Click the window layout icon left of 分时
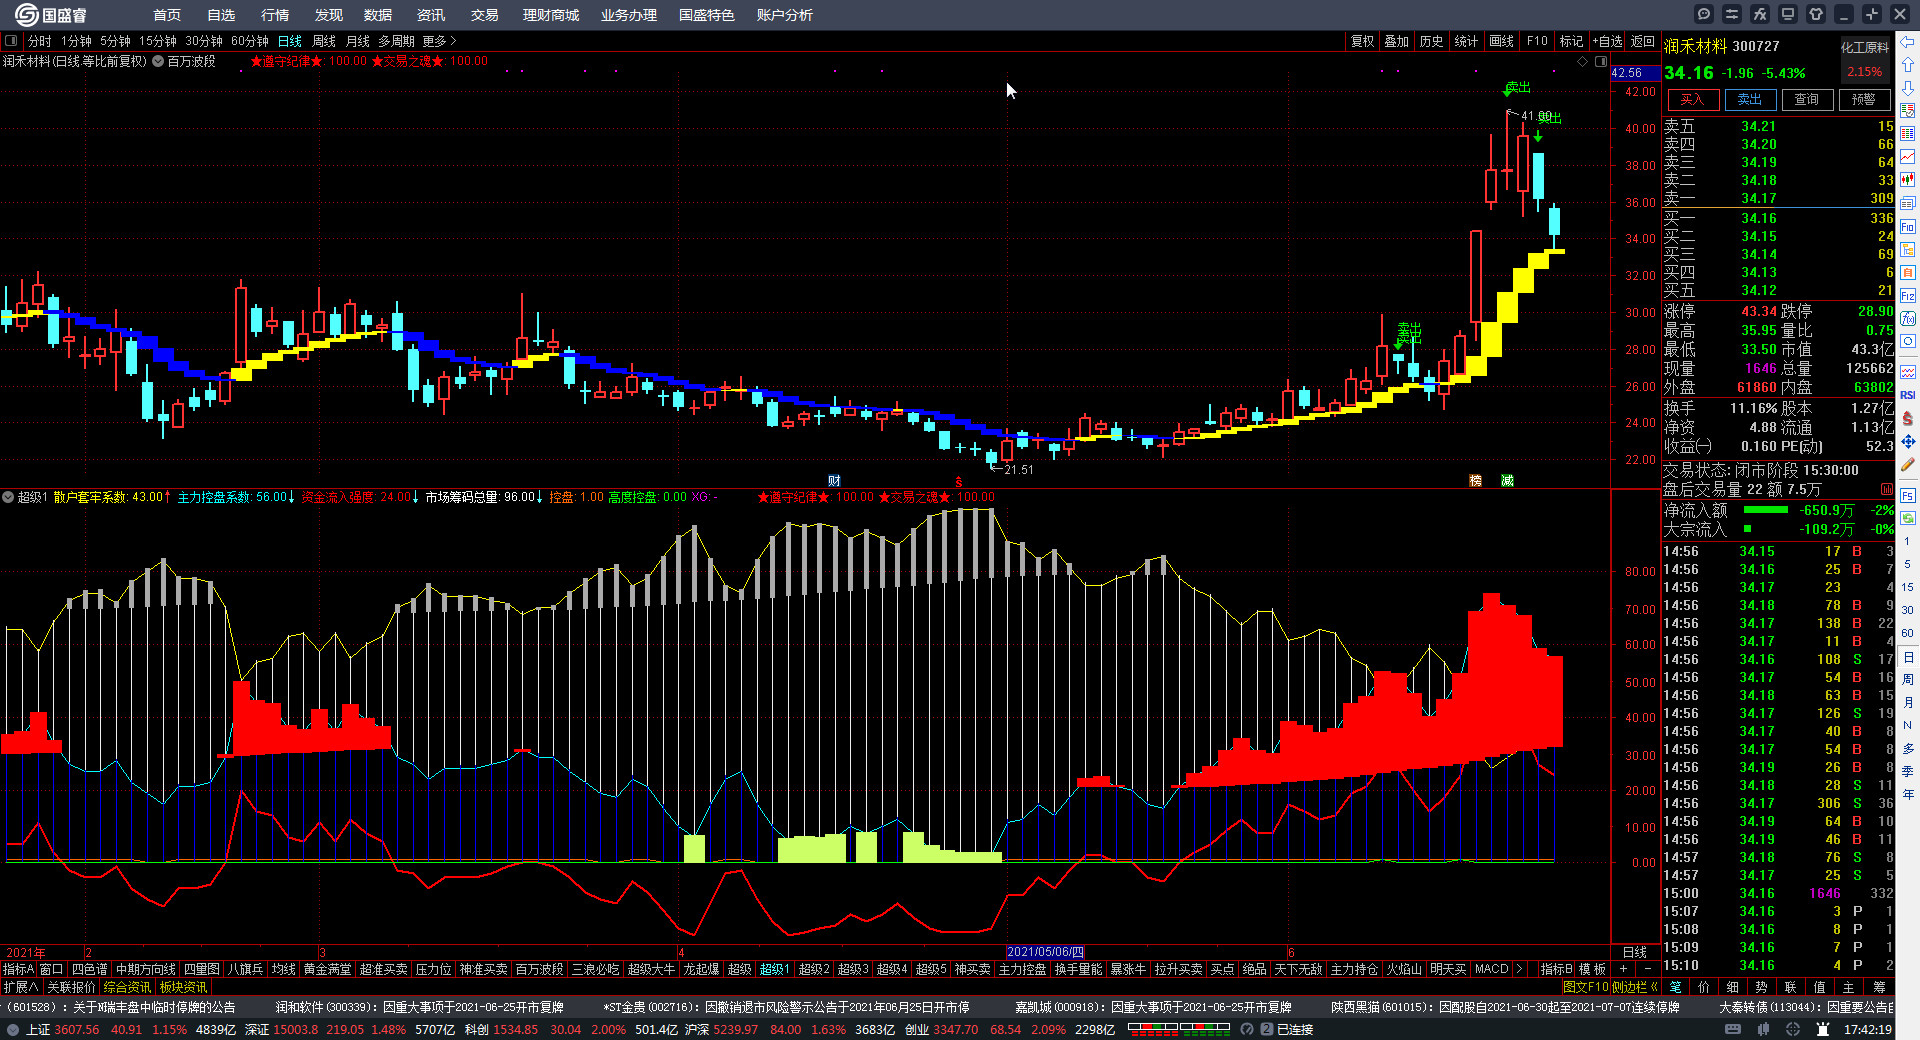This screenshot has height=1040, width=1920. [11, 41]
